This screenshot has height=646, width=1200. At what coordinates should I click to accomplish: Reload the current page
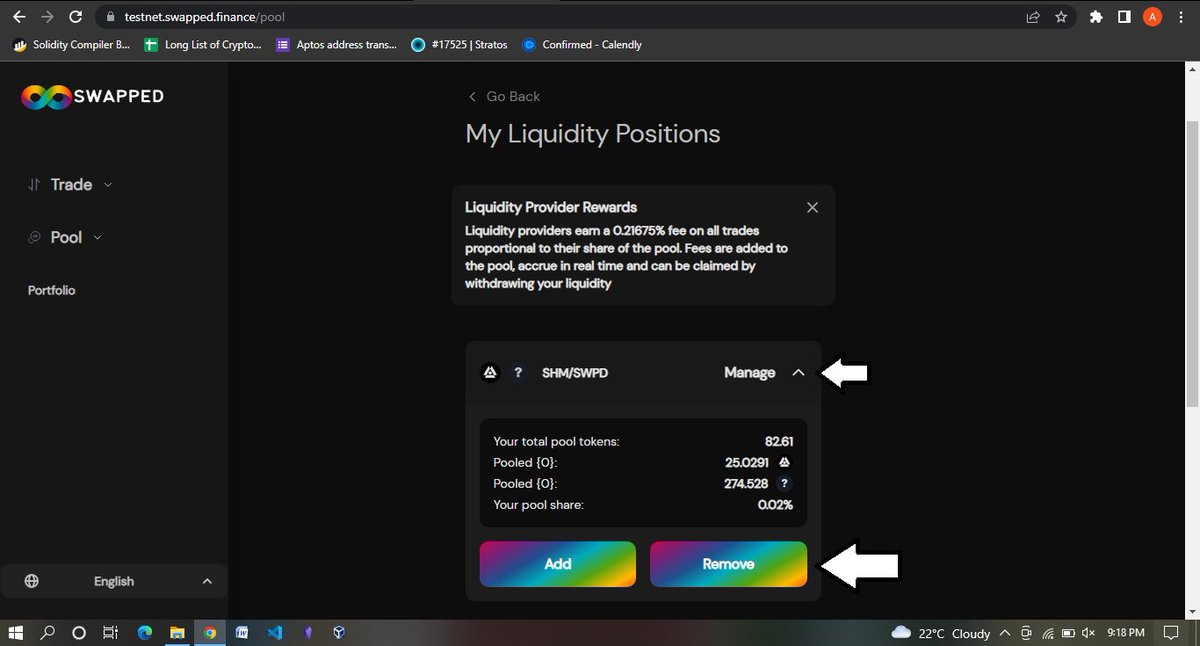tap(76, 17)
